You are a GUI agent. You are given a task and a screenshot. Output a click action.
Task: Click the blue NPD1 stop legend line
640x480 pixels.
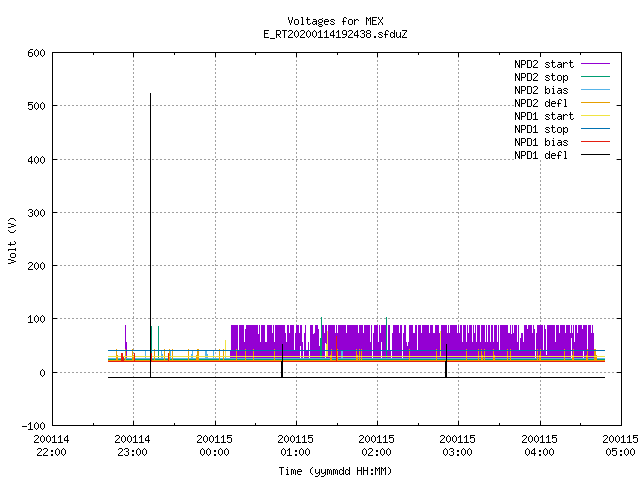click(596, 129)
